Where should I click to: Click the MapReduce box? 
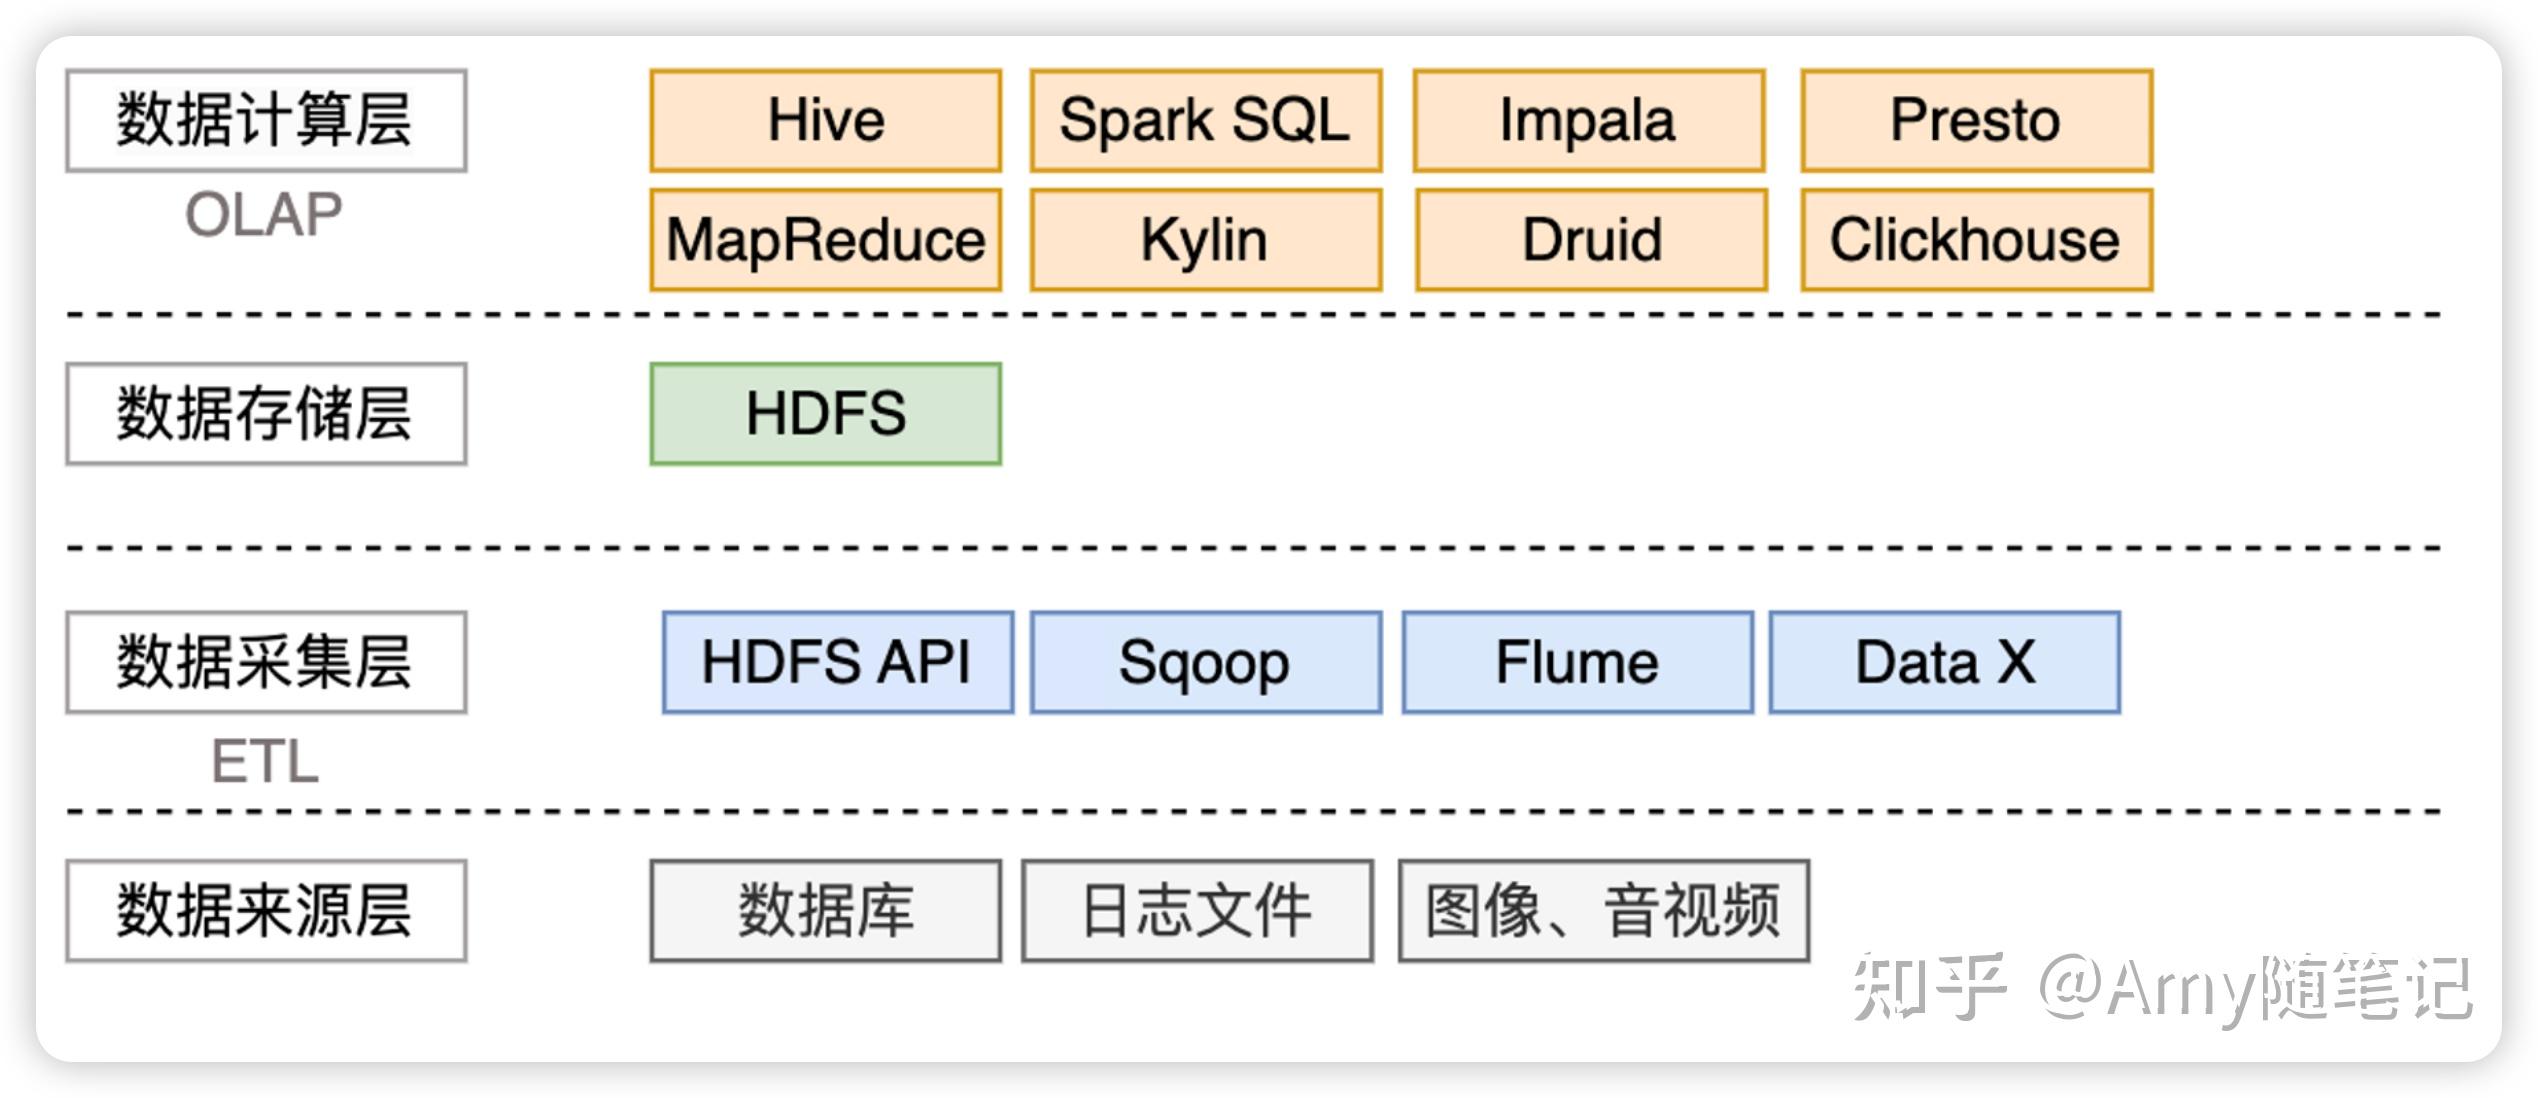[826, 240]
